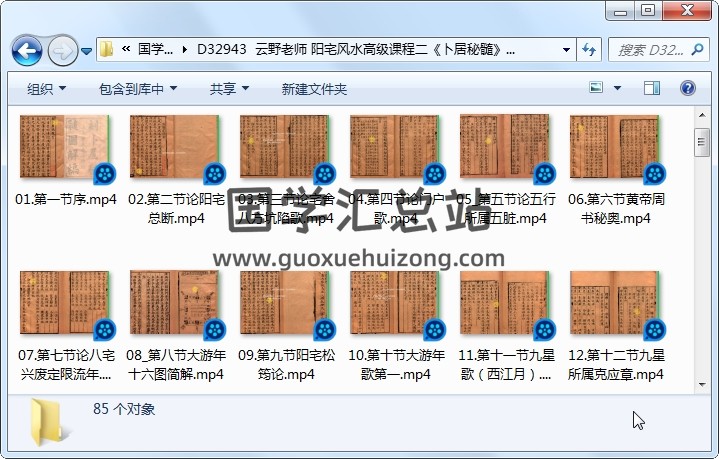Open the address bar history dropdown
This screenshot has width=719, height=459.
(566, 50)
